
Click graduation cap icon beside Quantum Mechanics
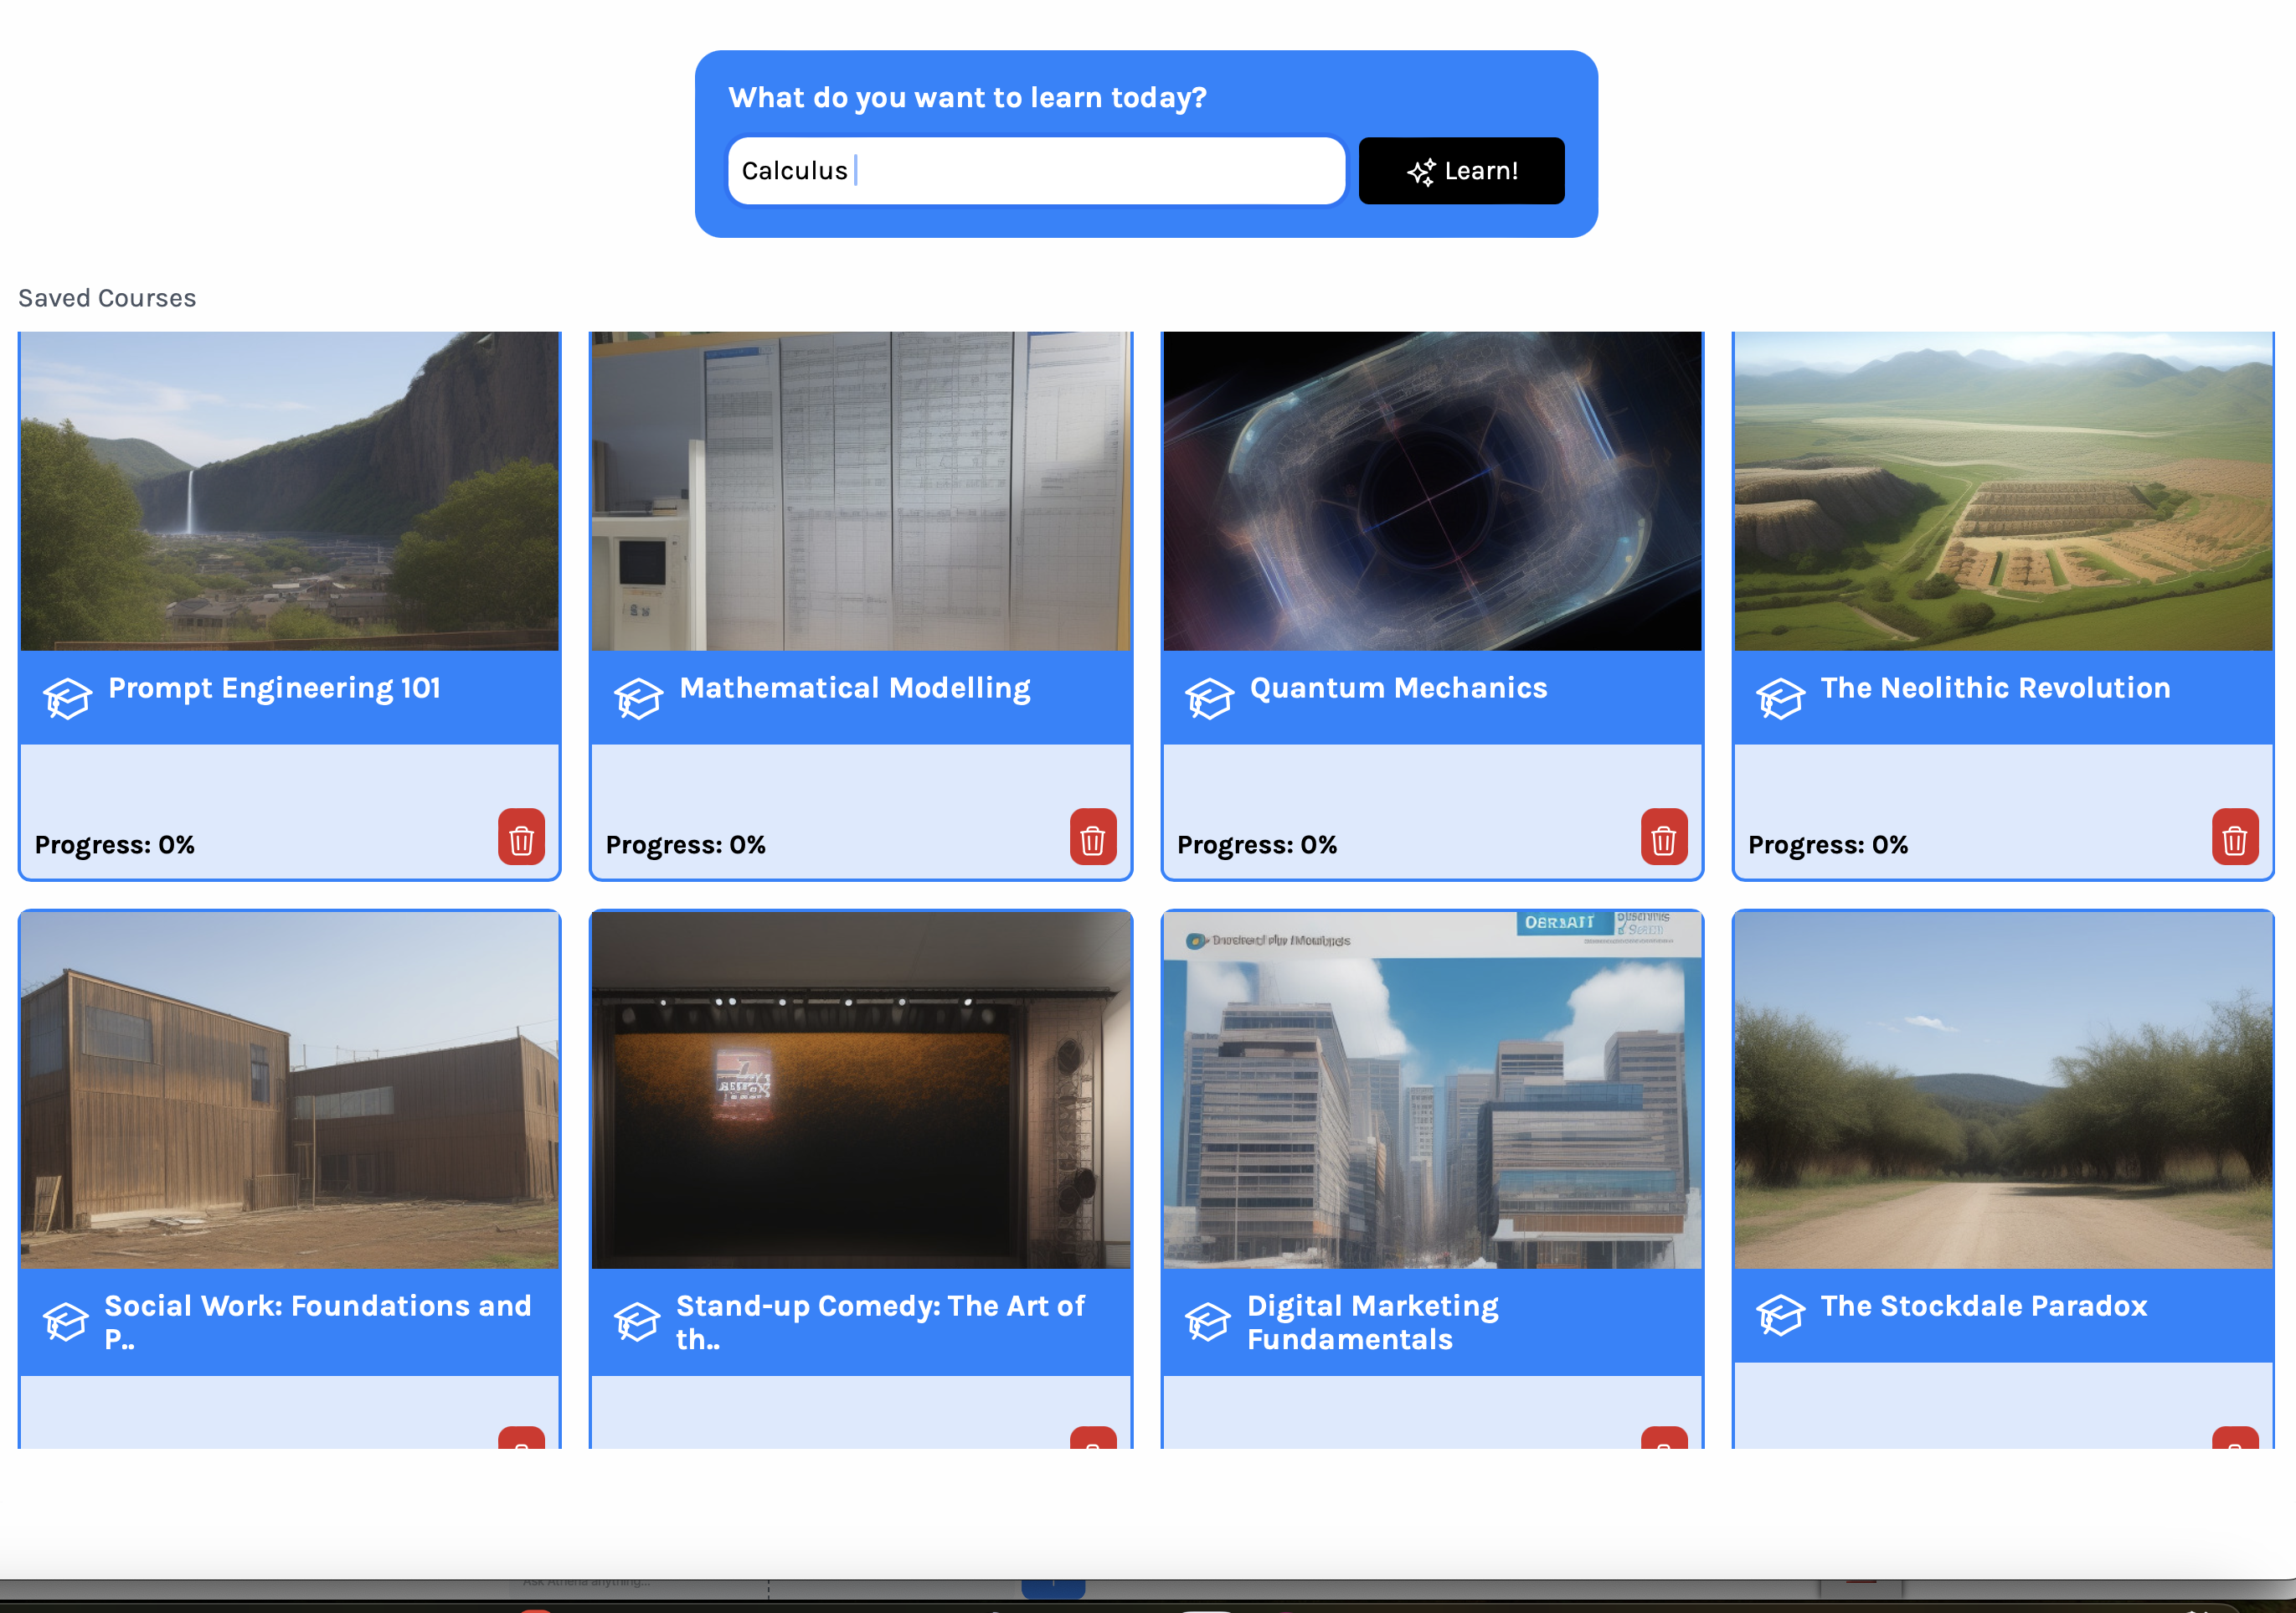tap(1209, 698)
